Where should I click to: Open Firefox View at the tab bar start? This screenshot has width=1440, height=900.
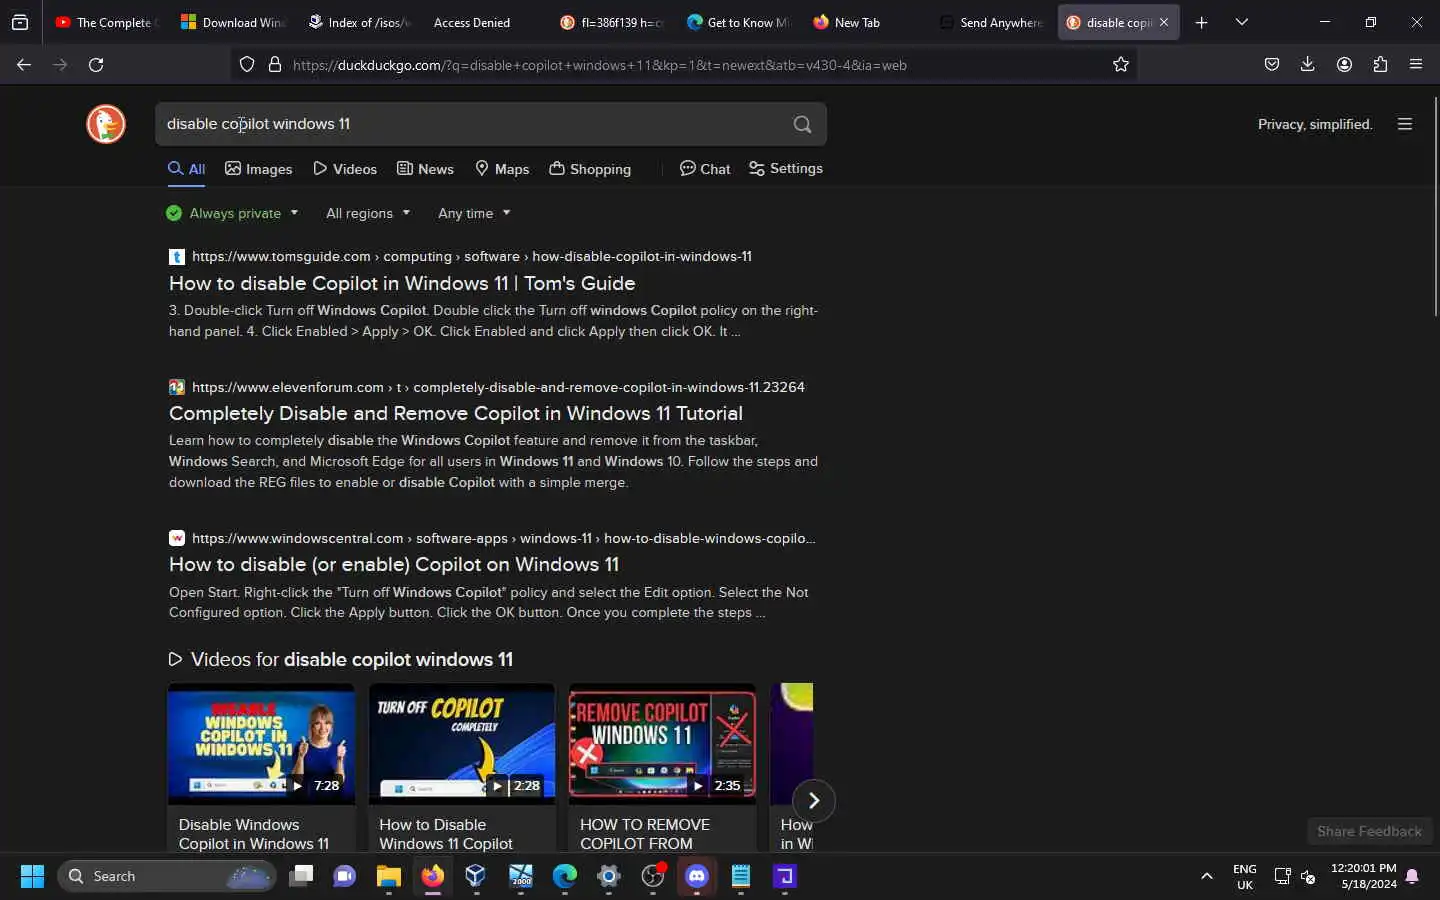(x=20, y=22)
